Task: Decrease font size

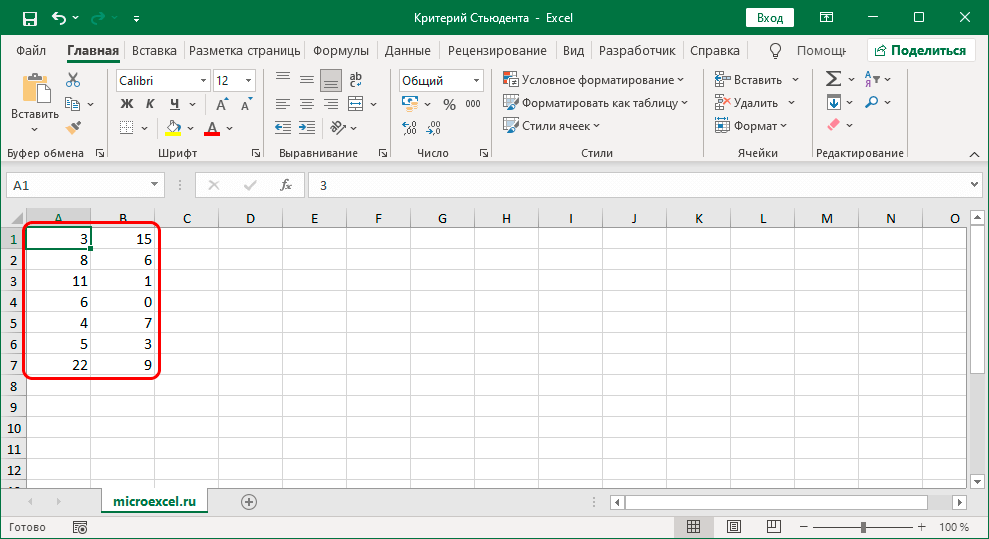Action: [x=246, y=104]
